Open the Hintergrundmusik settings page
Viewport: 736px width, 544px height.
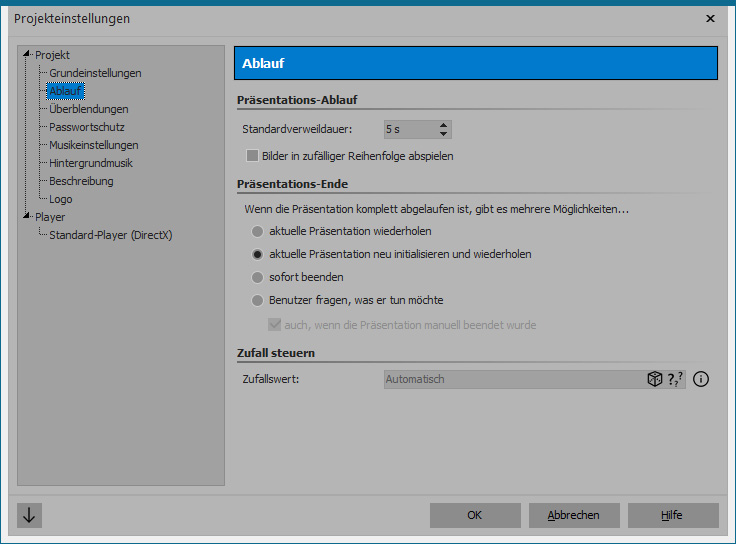91,163
